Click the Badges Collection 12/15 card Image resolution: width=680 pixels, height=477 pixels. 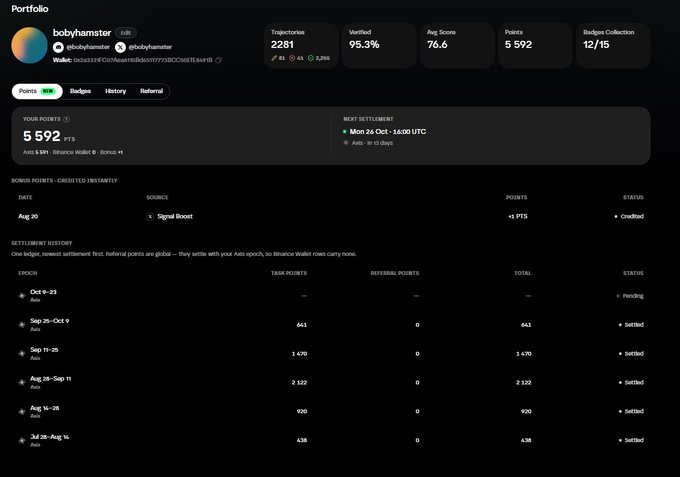click(613, 46)
